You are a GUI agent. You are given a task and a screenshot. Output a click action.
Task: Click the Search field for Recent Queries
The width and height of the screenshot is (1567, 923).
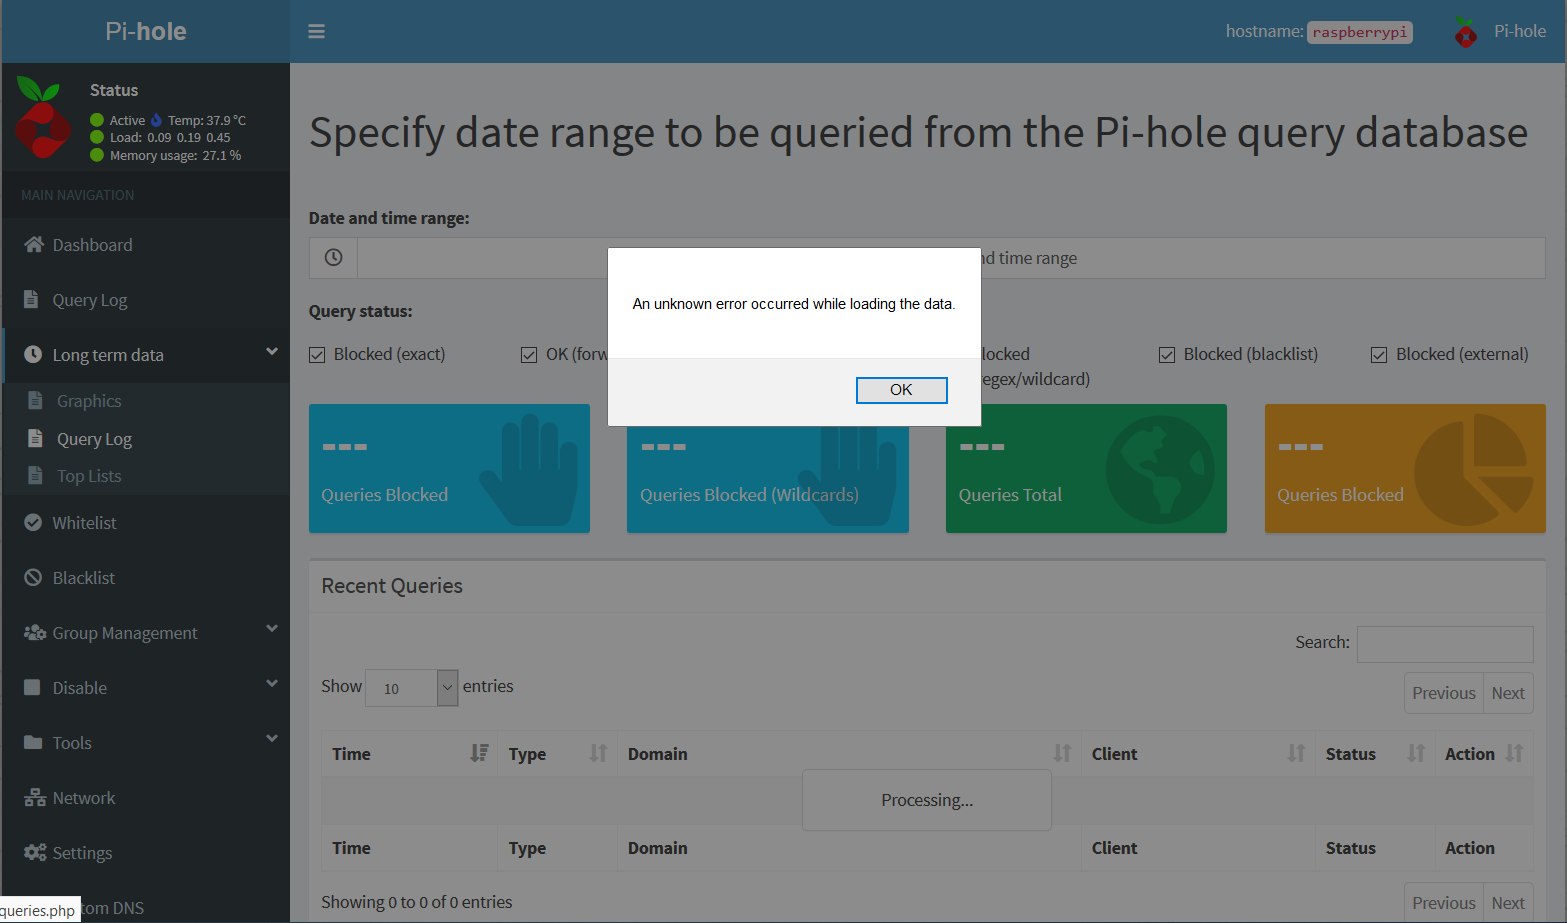pyautogui.click(x=1444, y=643)
